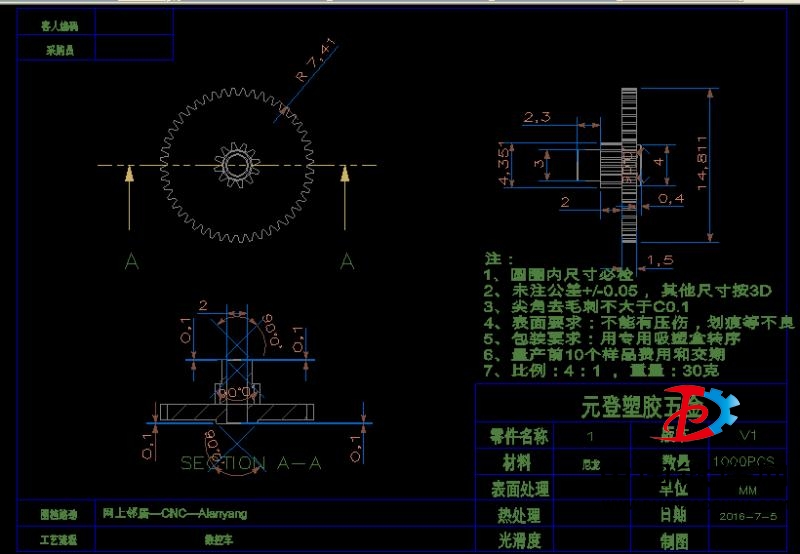Click the V1 version cell
This screenshot has height=554, width=800.
pyautogui.click(x=746, y=436)
